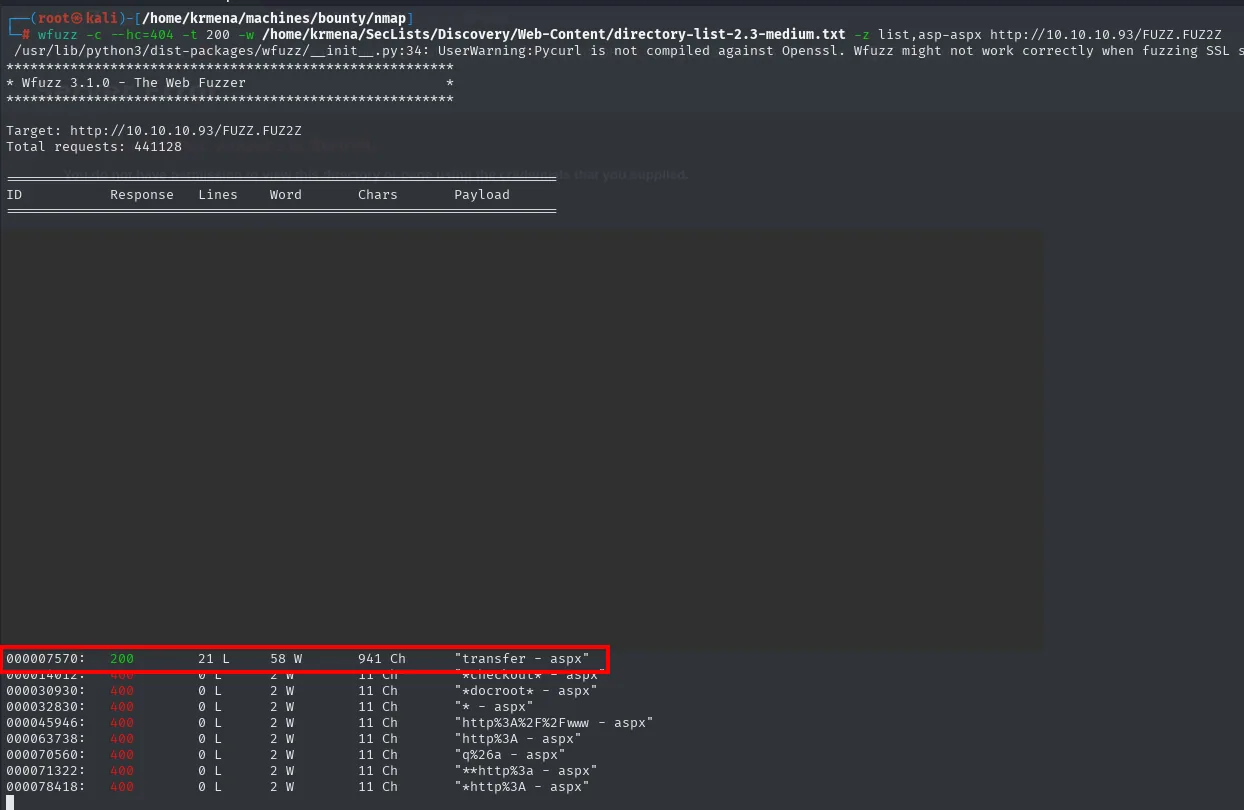The height and width of the screenshot is (810, 1244).
Task: Click the 'Payload' column header
Action: [482, 195]
